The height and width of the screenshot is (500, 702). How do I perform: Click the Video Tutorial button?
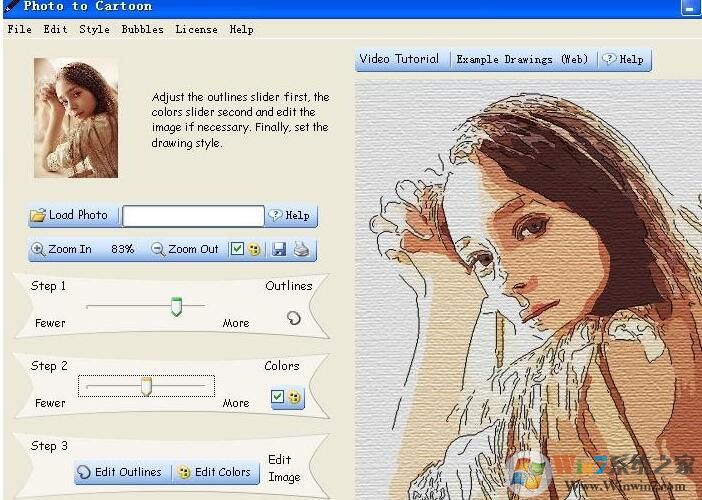click(399, 59)
